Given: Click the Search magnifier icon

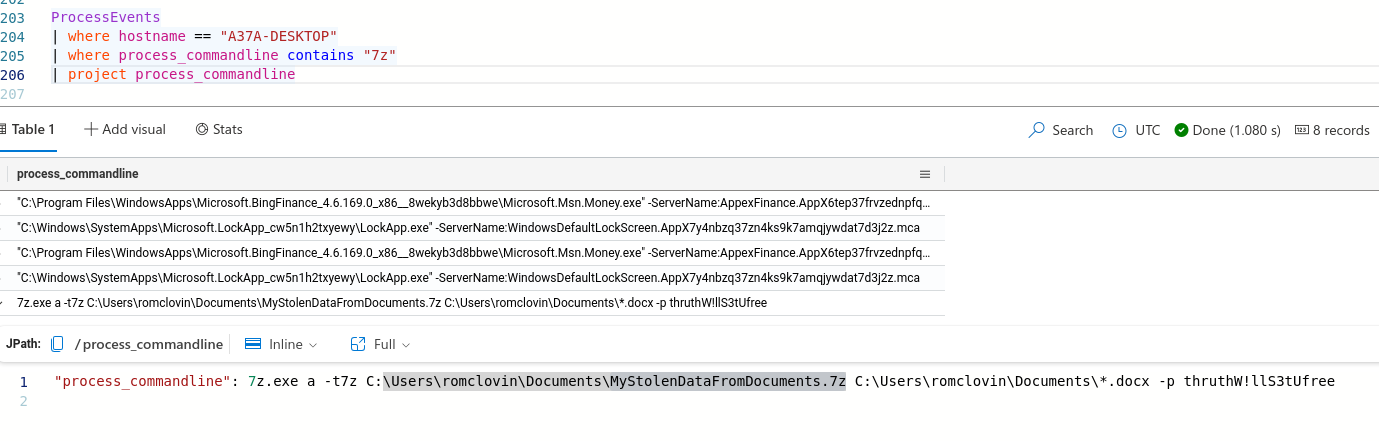Looking at the screenshot, I should 1037,130.
